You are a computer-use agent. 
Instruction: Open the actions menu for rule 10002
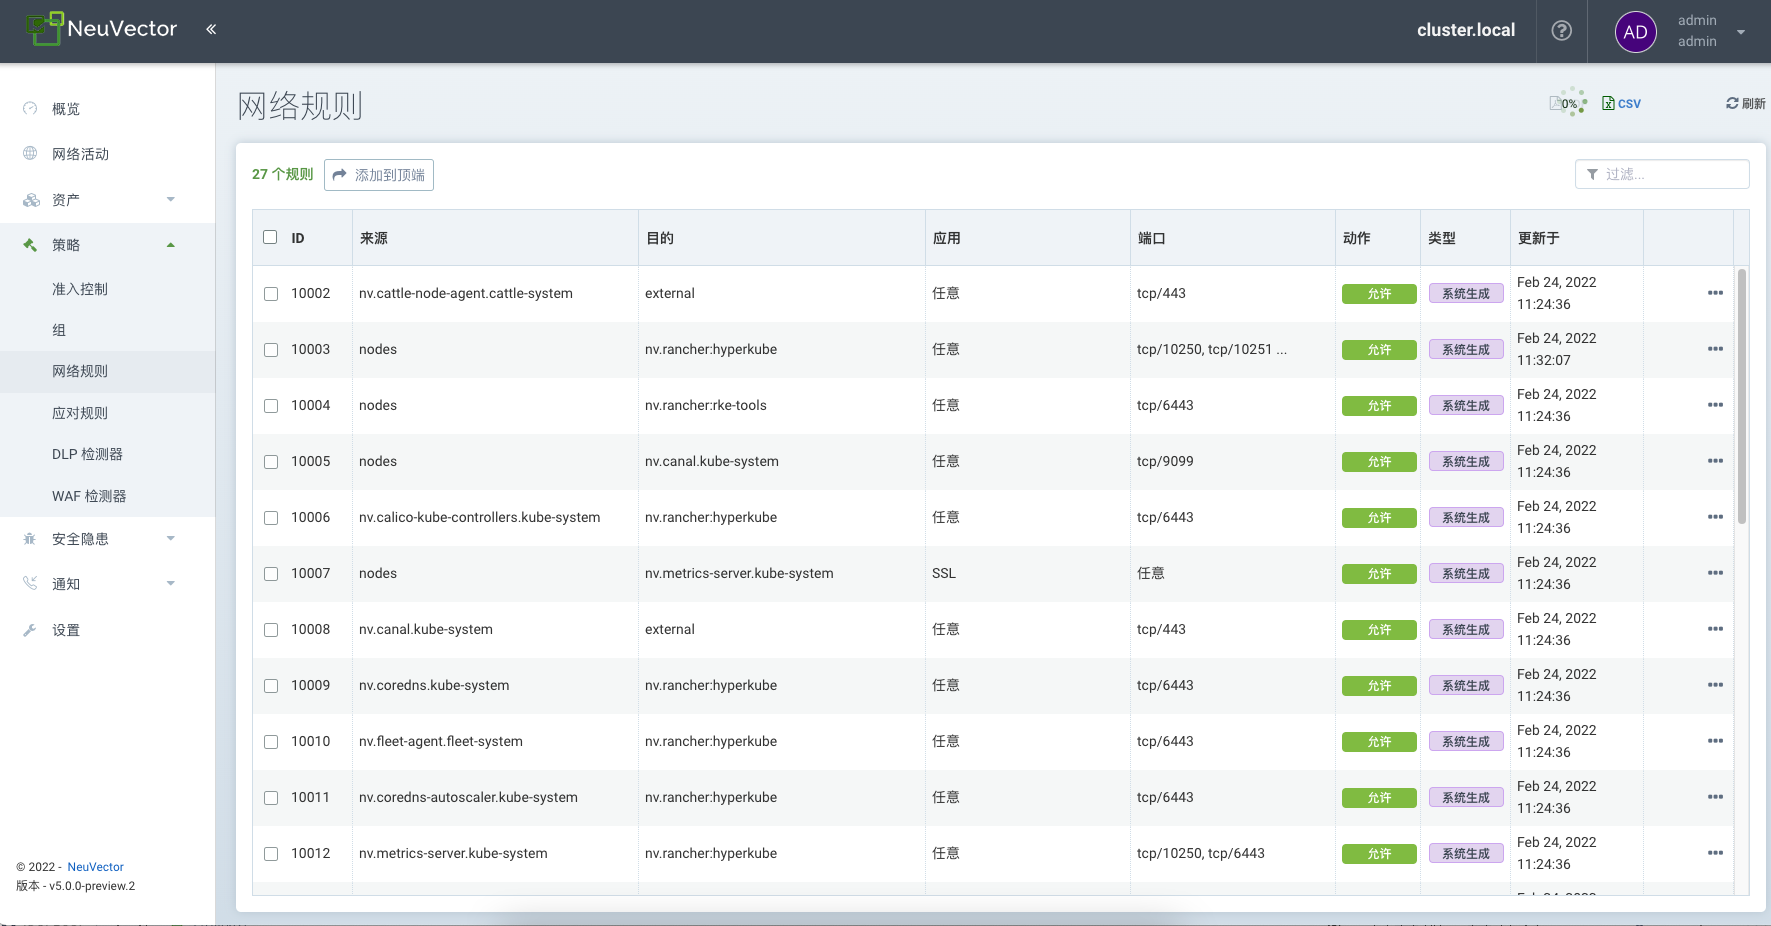point(1715,293)
